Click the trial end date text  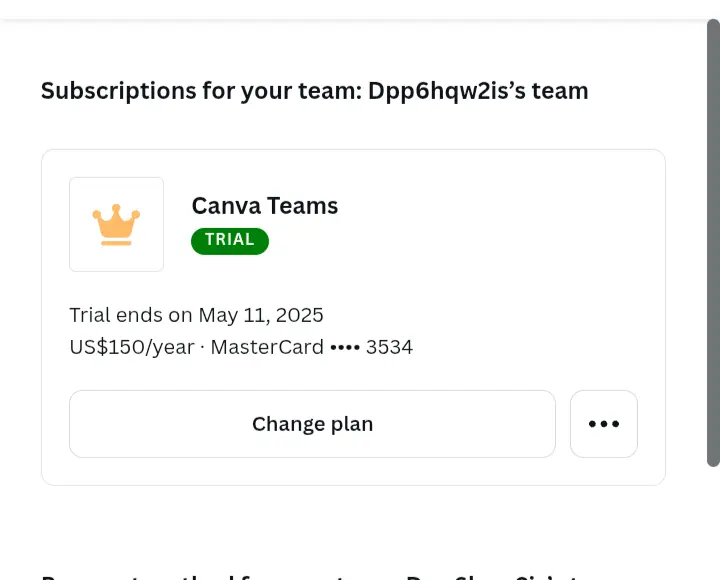197,315
